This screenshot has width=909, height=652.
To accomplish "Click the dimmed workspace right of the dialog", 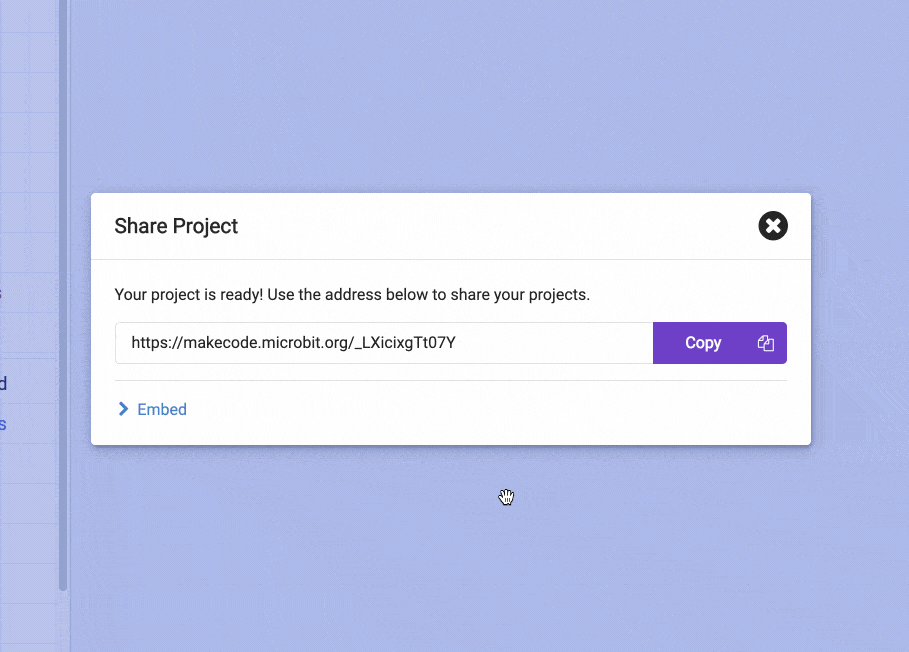I will 860,319.
